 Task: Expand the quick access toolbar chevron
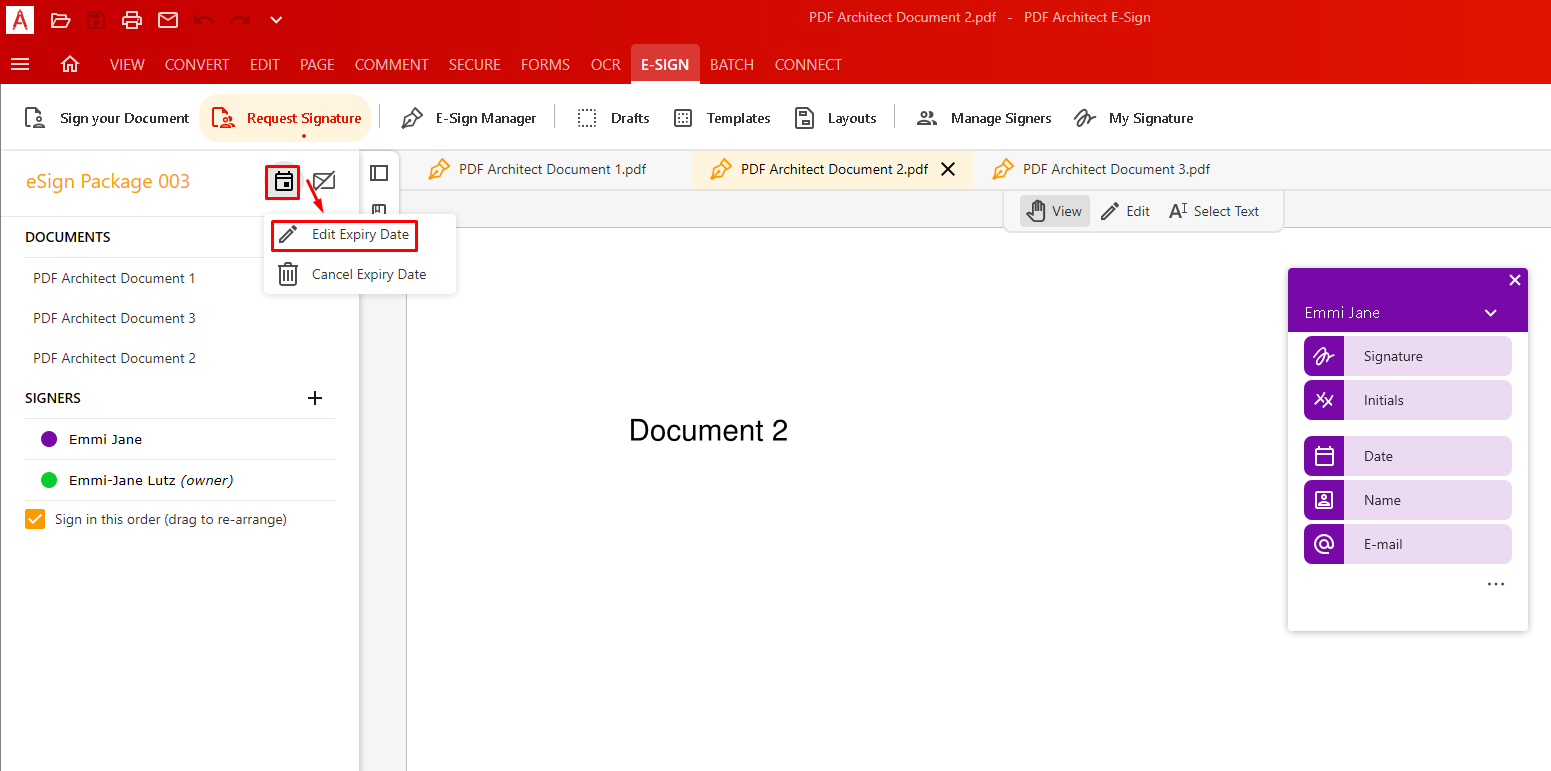coord(276,19)
